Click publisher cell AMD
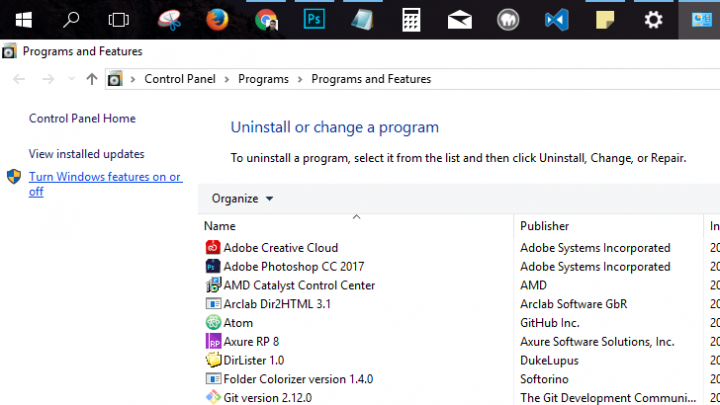The width and height of the screenshot is (720, 405). (x=533, y=285)
